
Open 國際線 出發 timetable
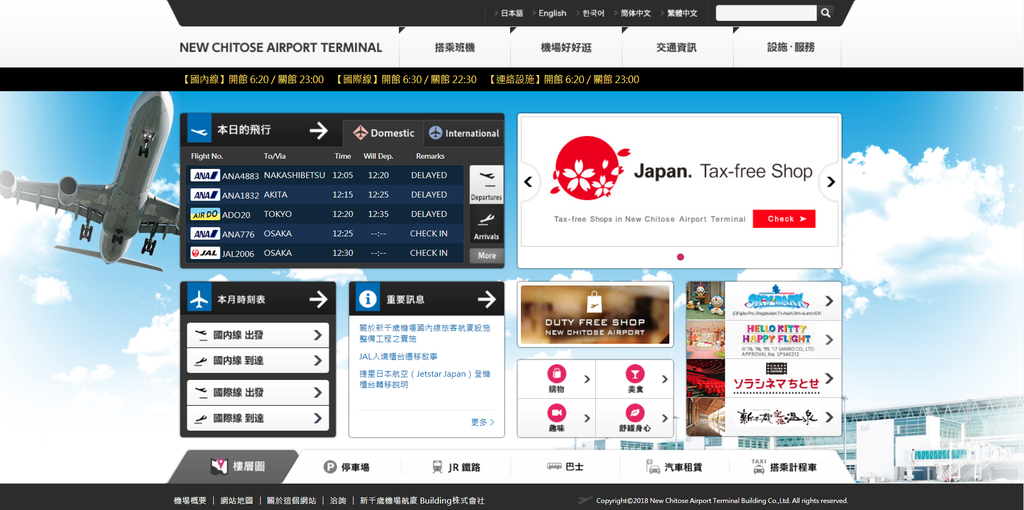pyautogui.click(x=258, y=392)
